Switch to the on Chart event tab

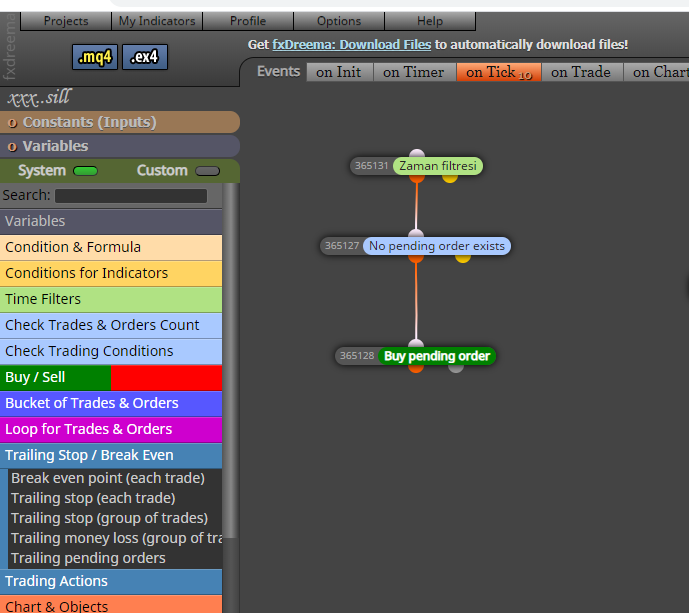point(656,72)
